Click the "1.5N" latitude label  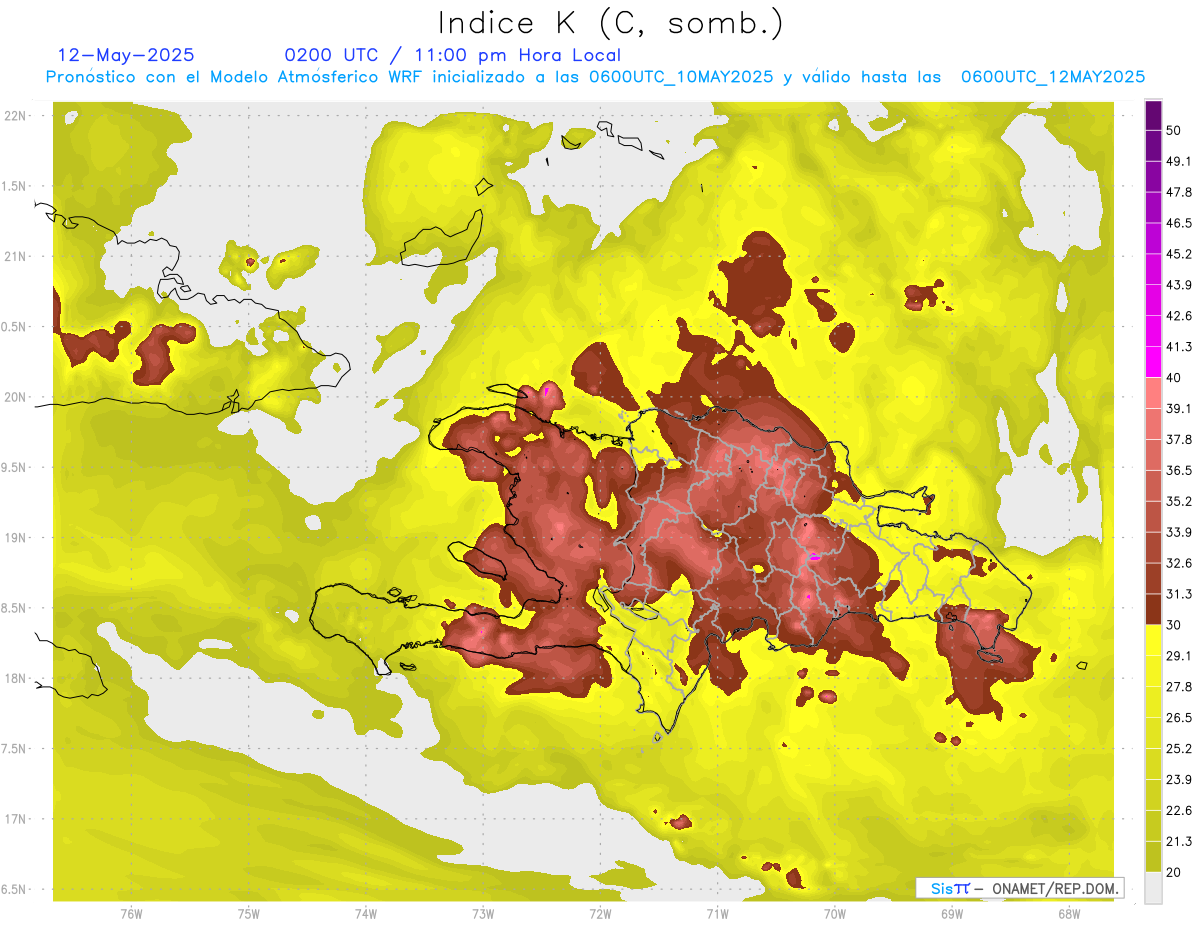pos(15,186)
